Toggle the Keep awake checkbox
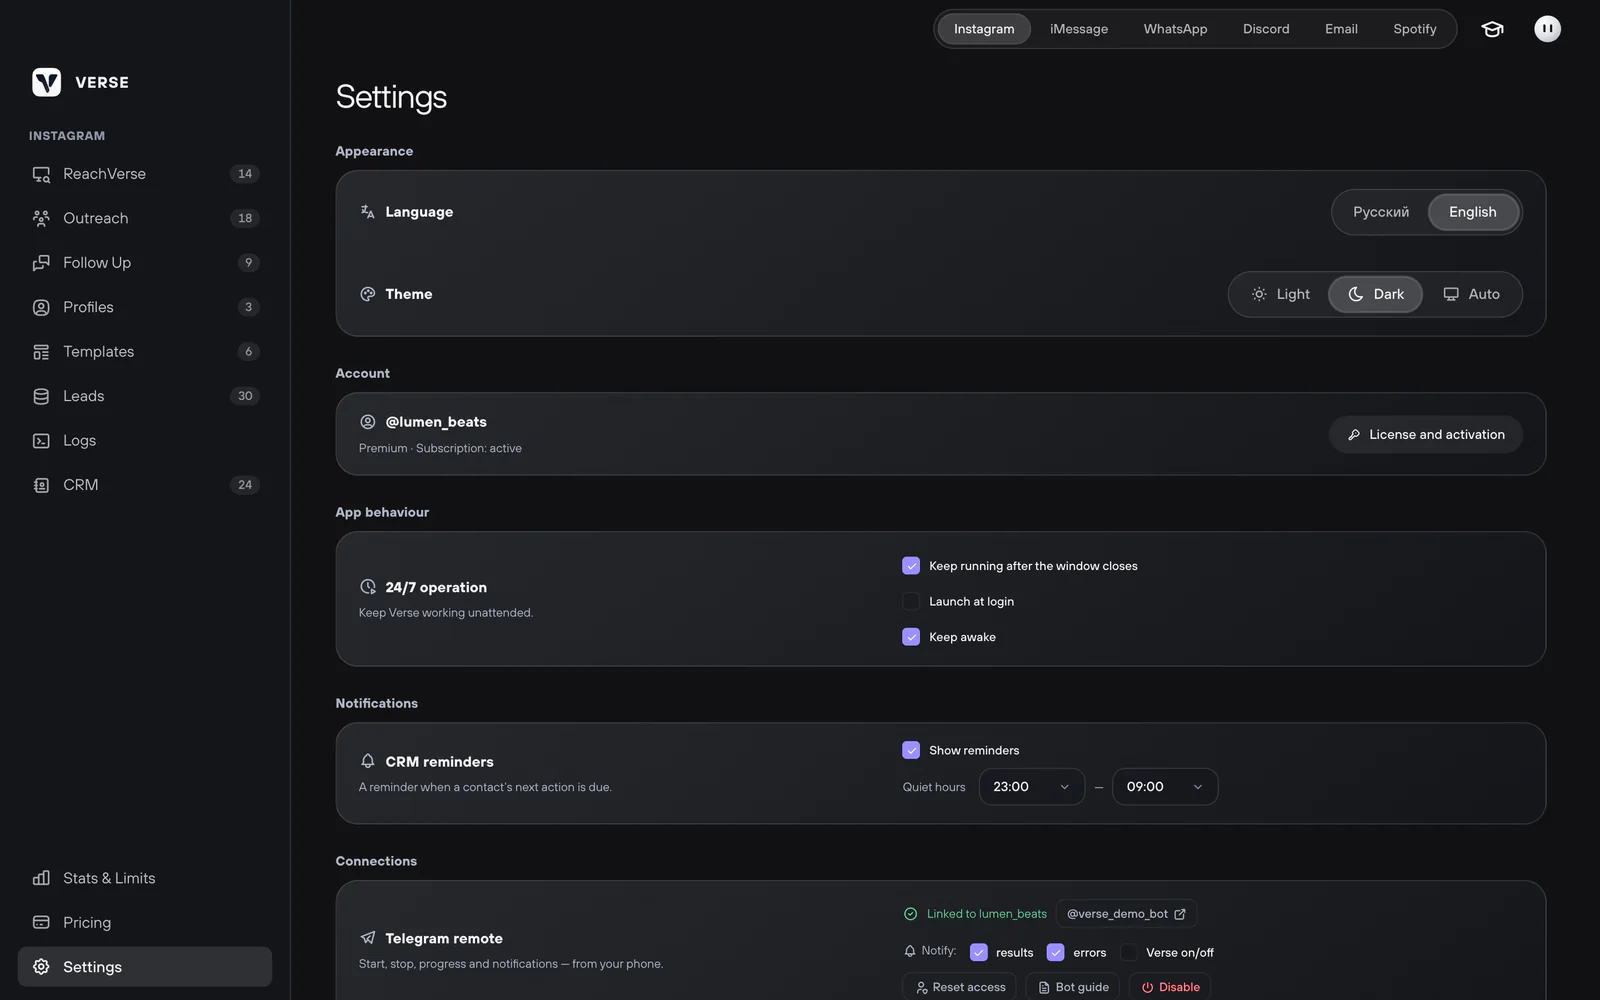 [911, 637]
